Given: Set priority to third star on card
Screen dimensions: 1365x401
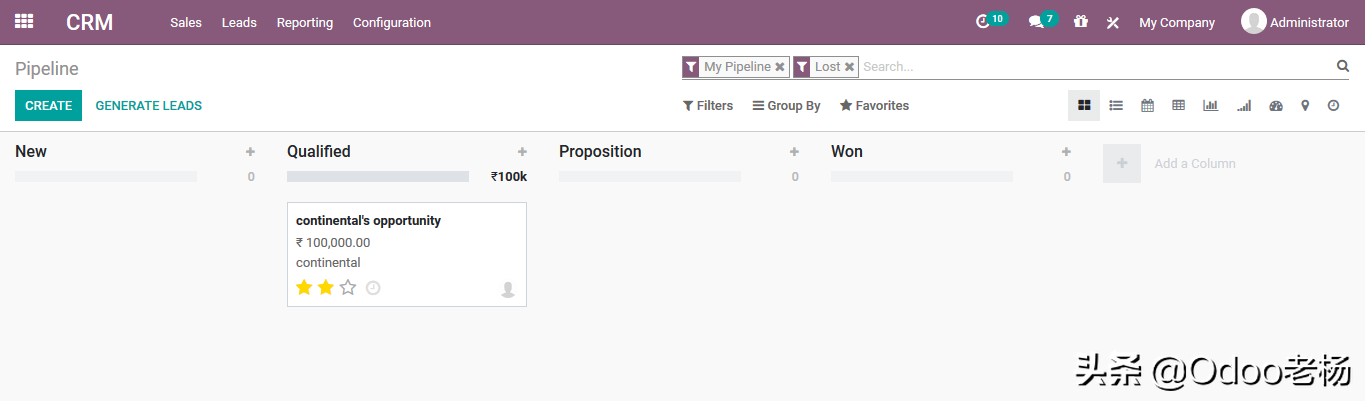Looking at the screenshot, I should (348, 288).
